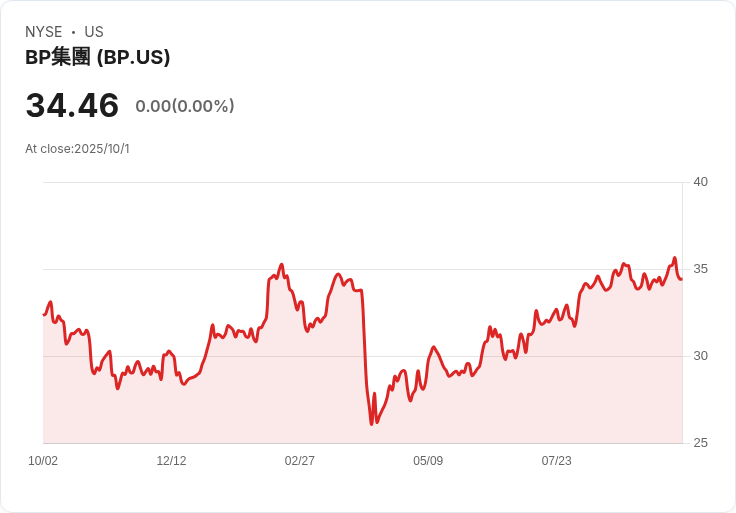The image size is (736, 513).
Task: Select the 25 price axis label
Action: (700, 443)
